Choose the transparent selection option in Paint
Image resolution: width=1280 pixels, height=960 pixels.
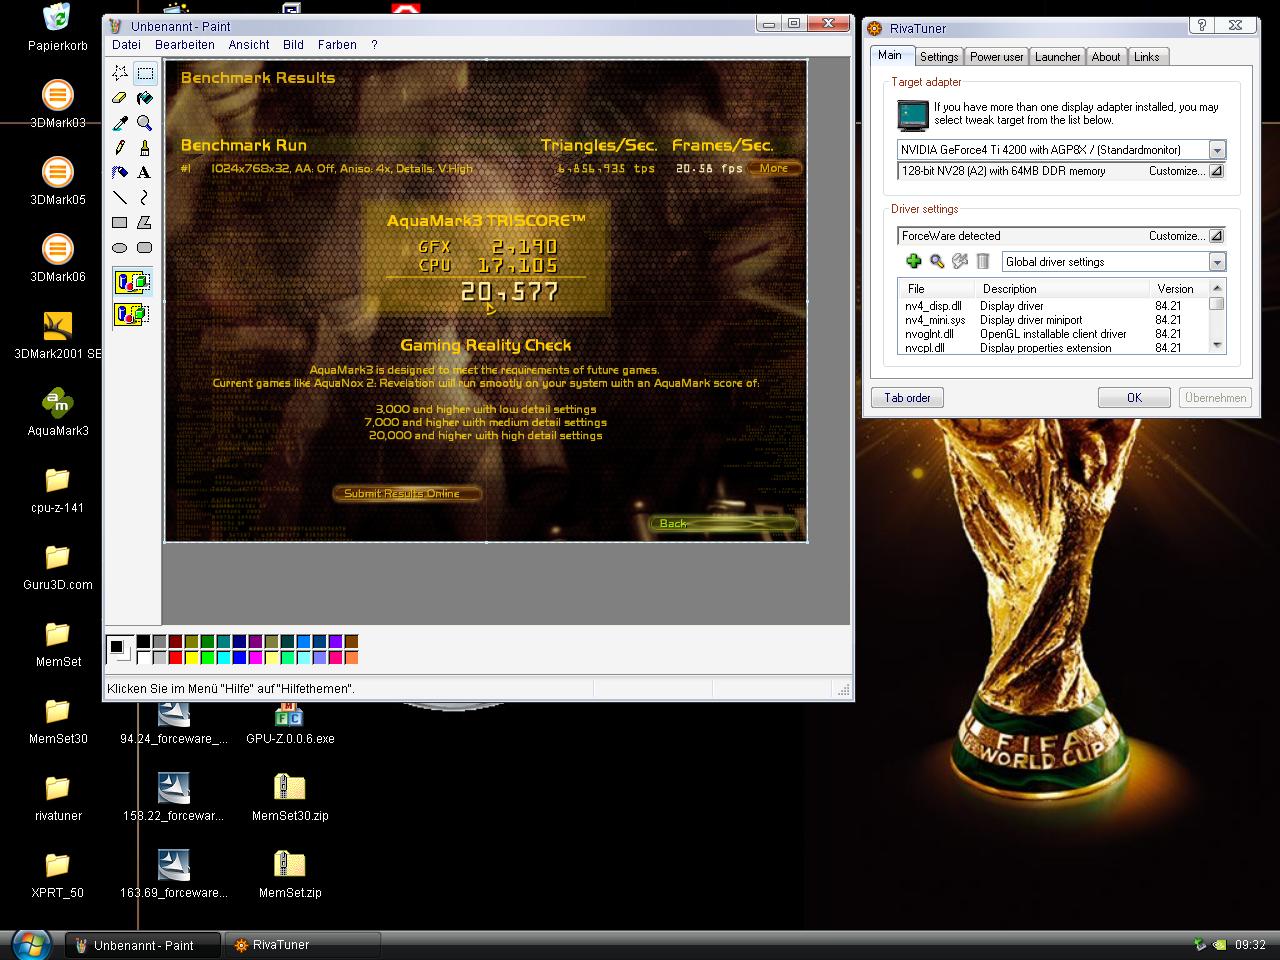132,314
